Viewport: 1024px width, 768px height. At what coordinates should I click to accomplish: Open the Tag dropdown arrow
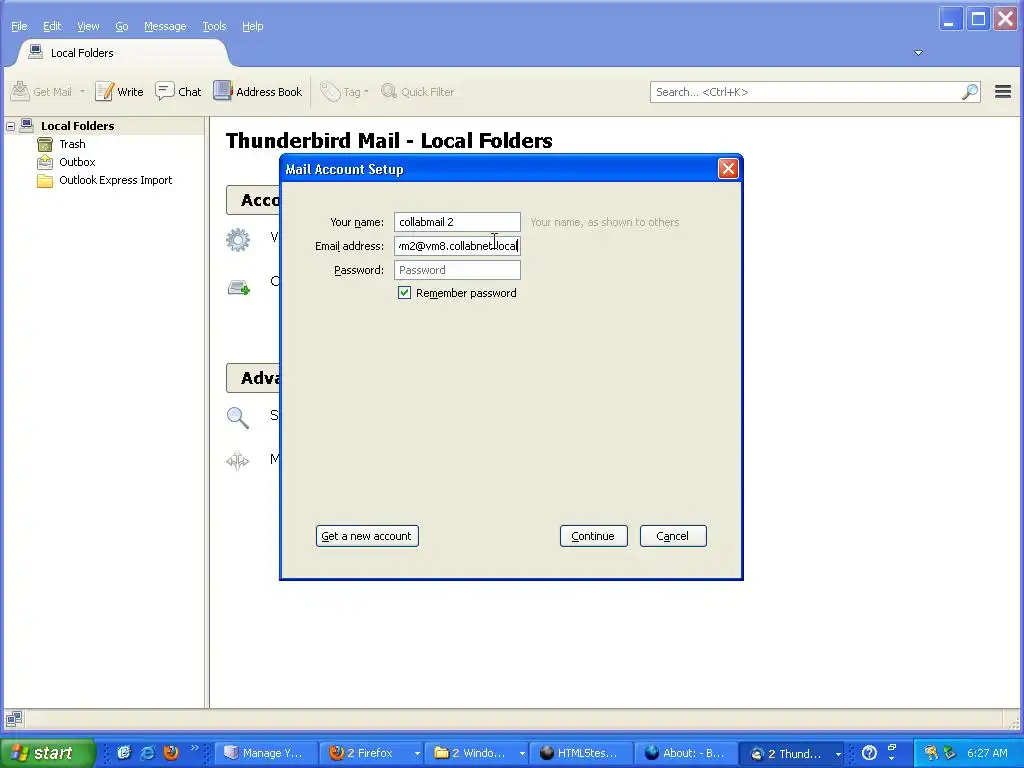coord(366,91)
